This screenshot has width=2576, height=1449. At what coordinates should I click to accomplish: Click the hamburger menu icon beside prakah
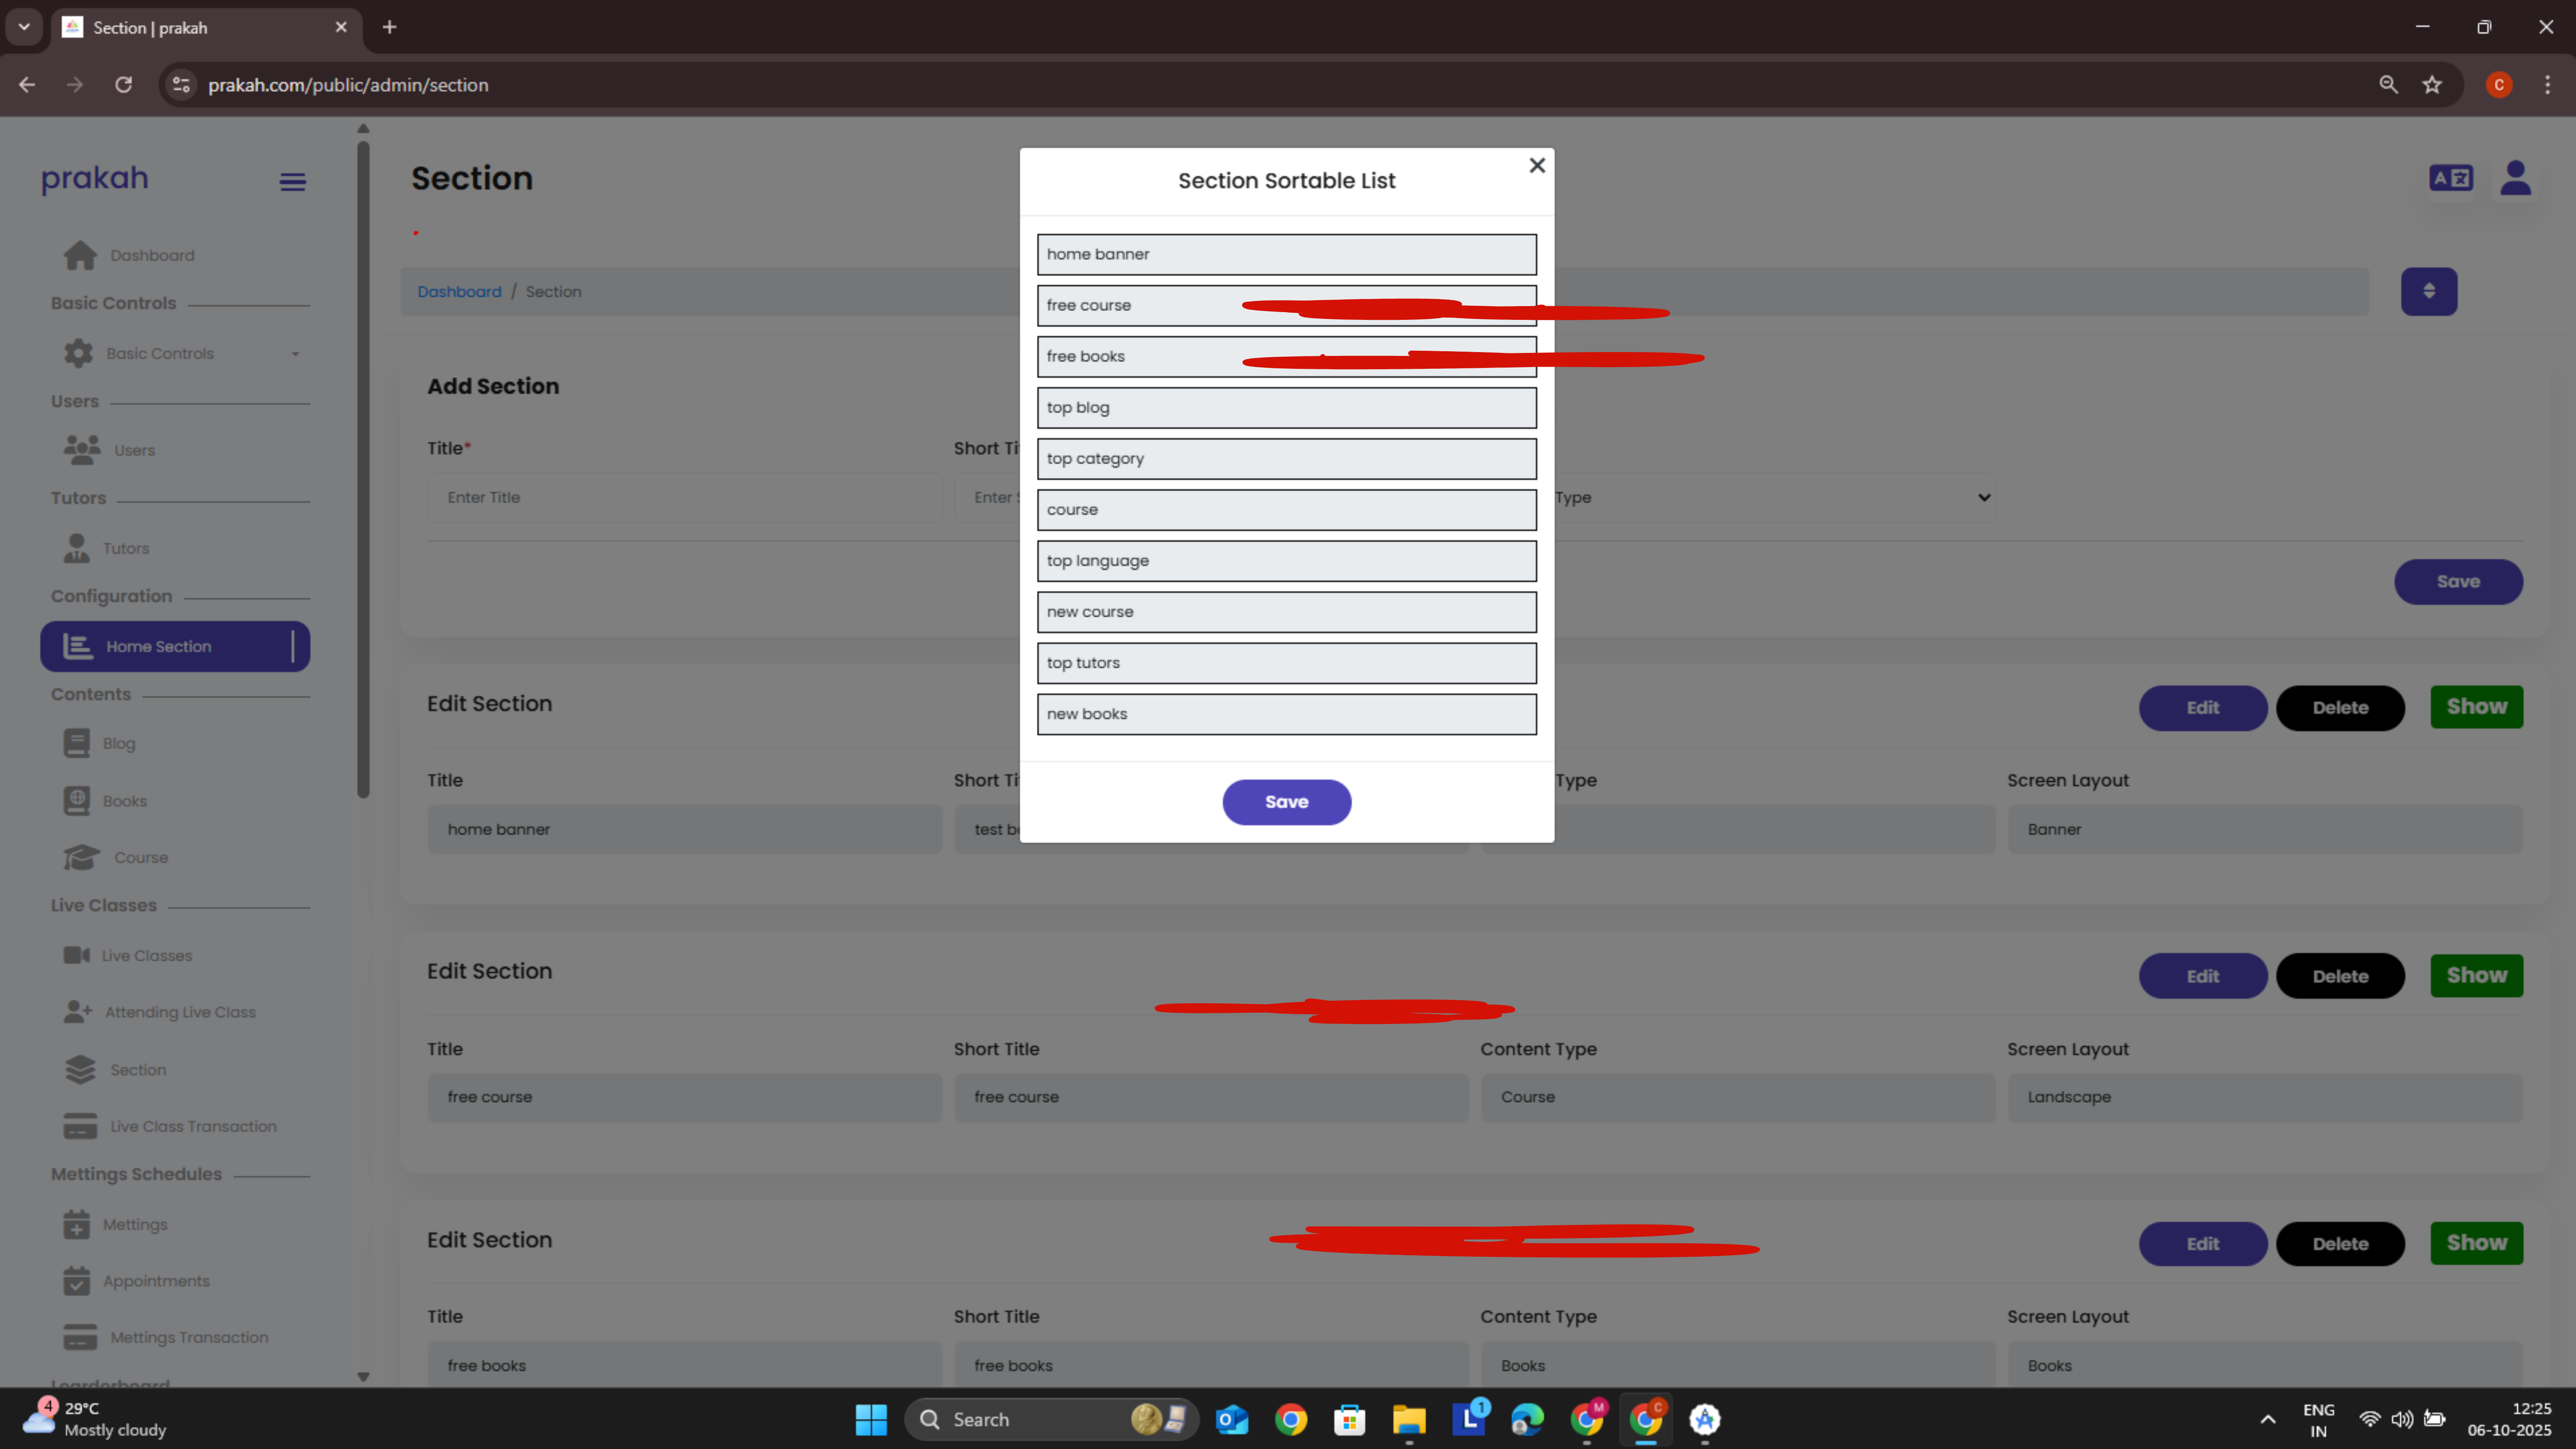point(292,182)
